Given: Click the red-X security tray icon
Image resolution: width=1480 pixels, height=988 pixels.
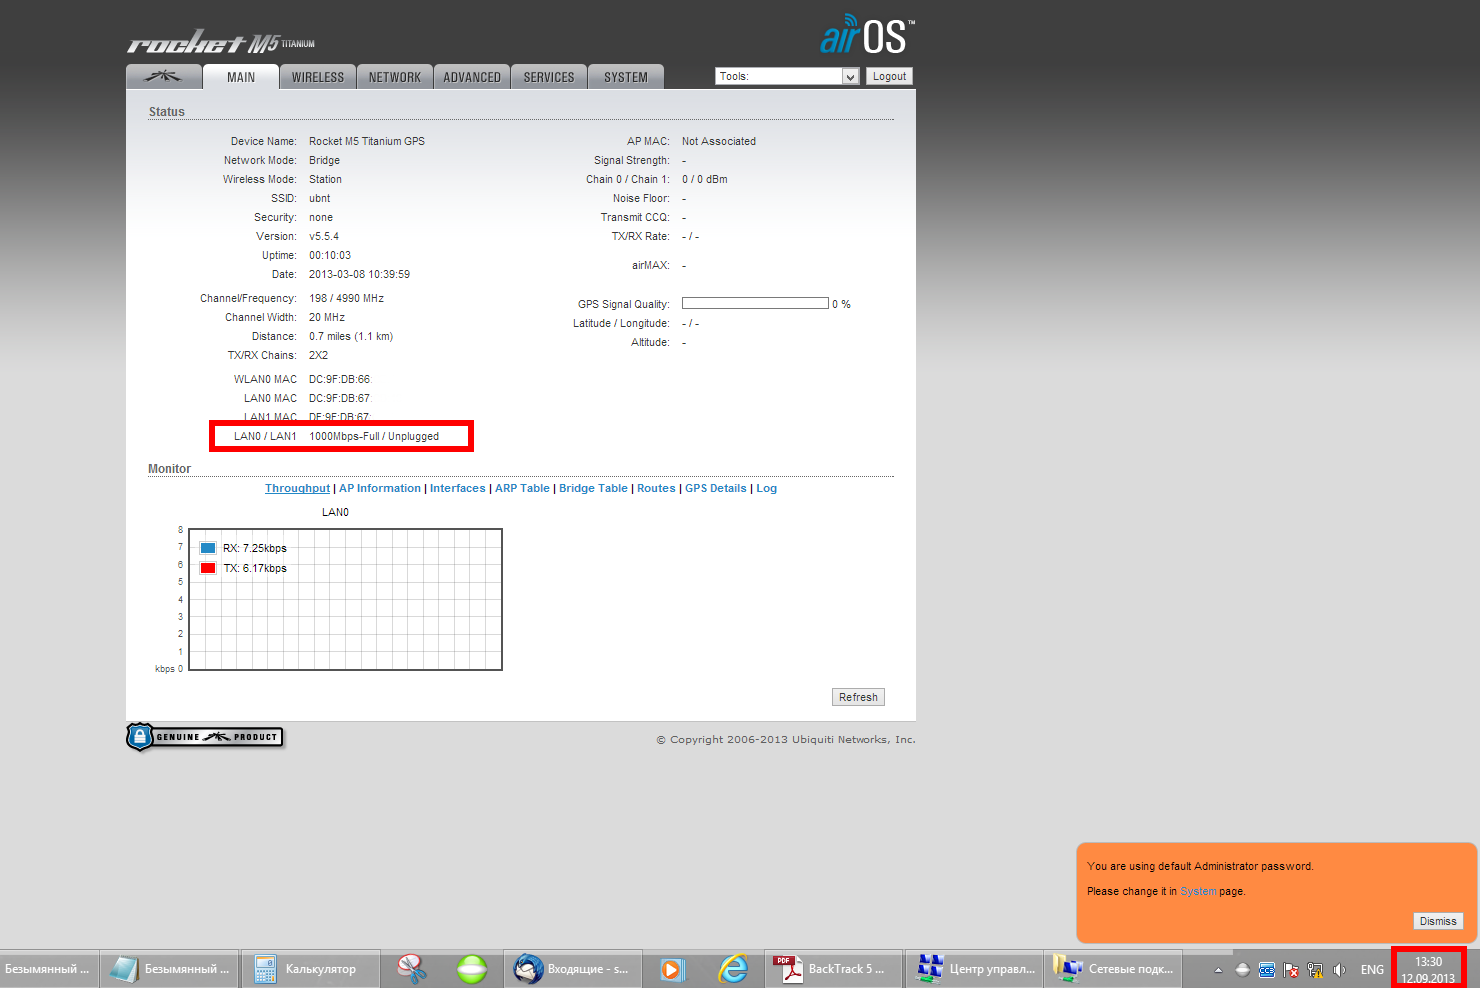Looking at the screenshot, I should 1291,970.
